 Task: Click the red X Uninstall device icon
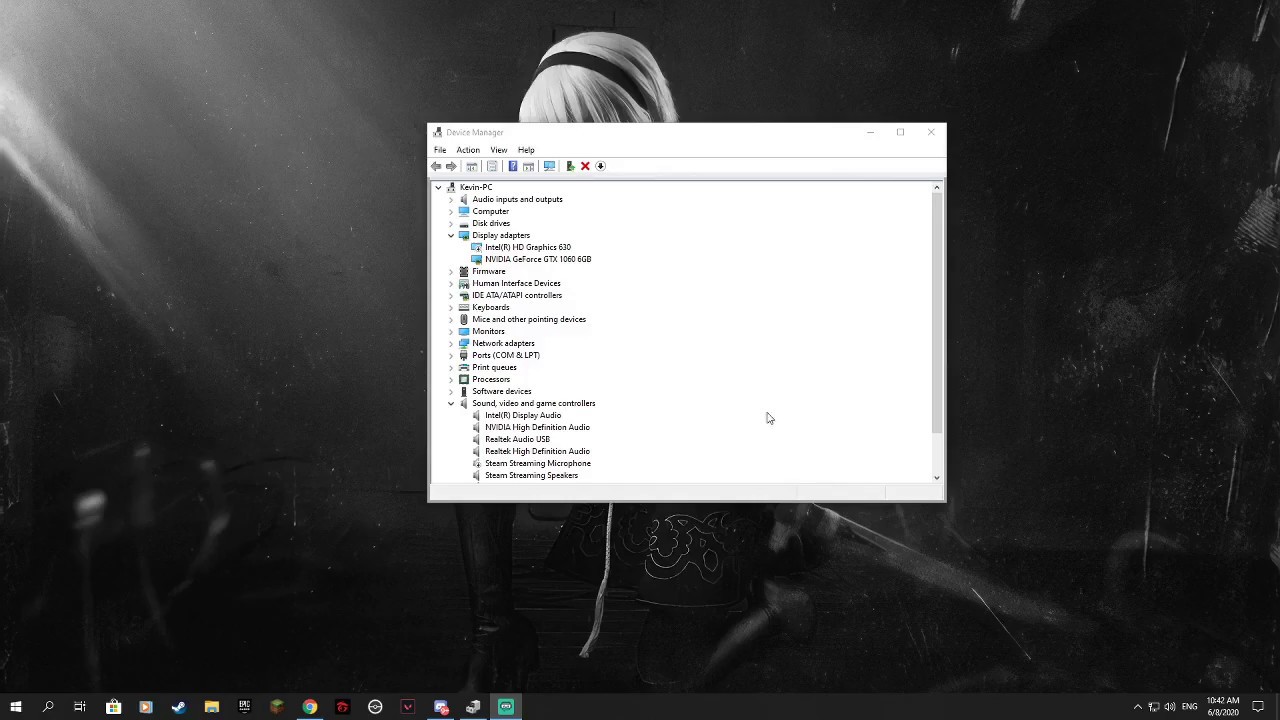click(x=585, y=166)
